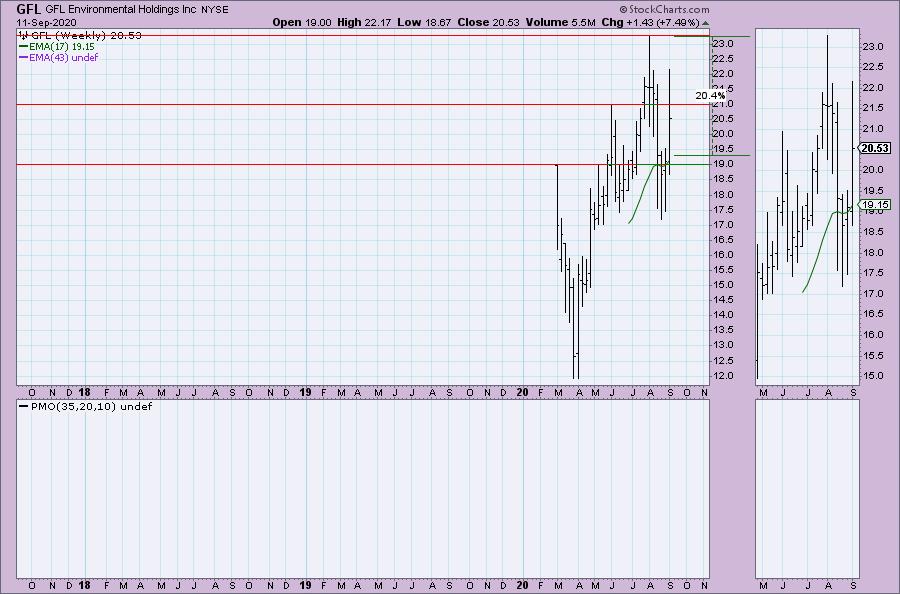Screen dimensions: 900x594
Task: Click the EMA(17) 19.15 legend text
Action: pyautogui.click(x=62, y=46)
